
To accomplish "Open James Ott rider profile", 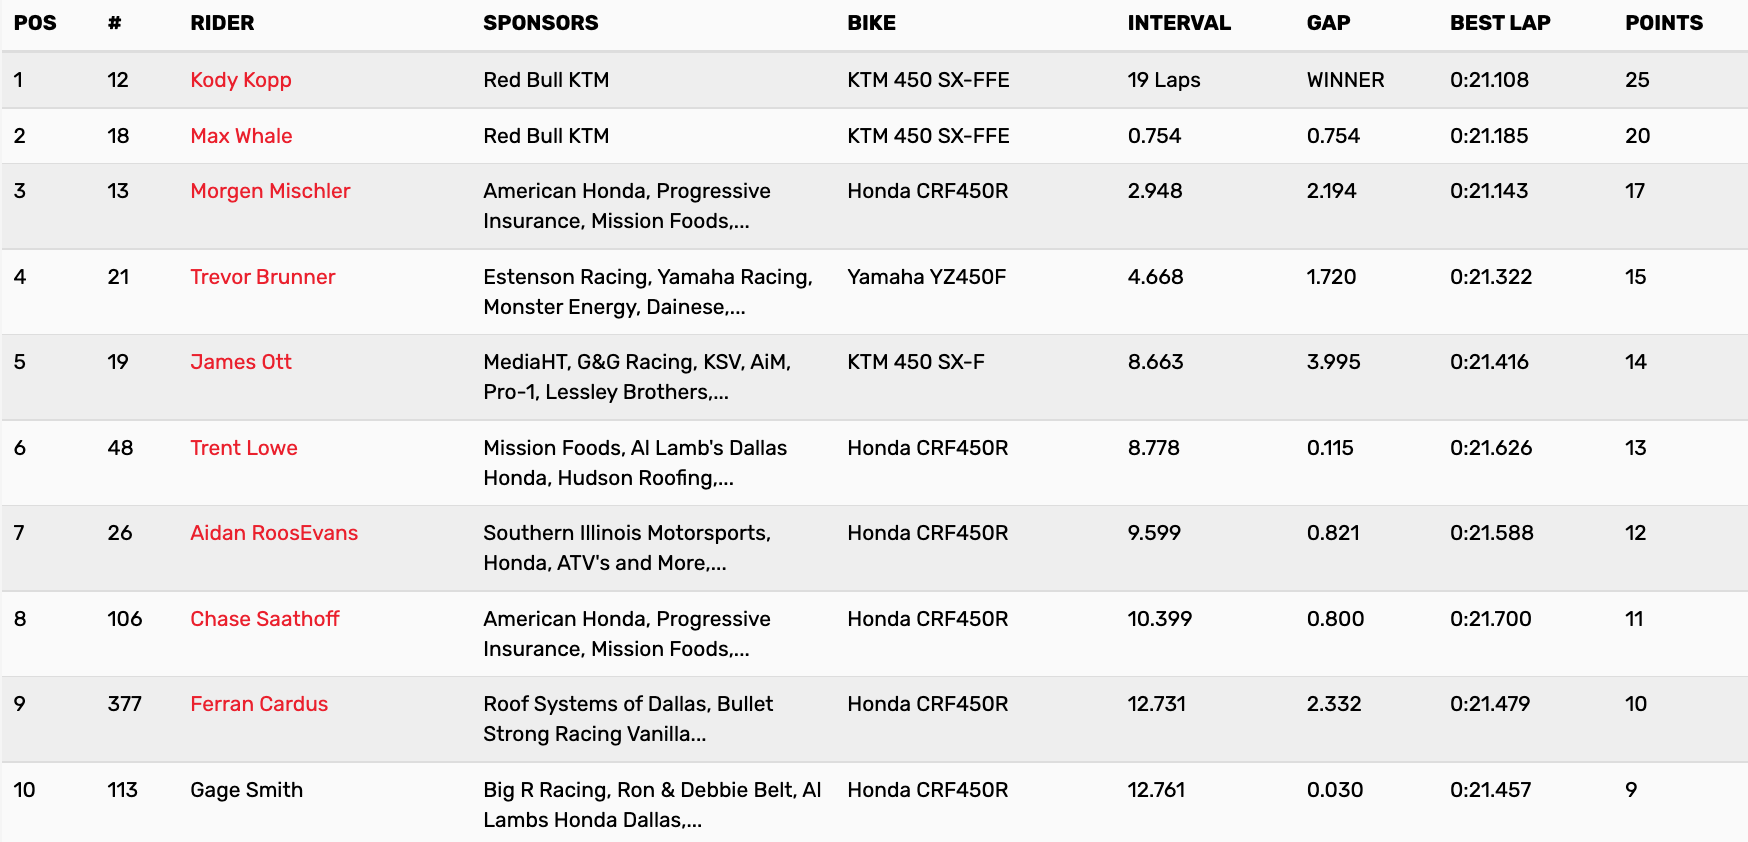I will click(240, 362).
